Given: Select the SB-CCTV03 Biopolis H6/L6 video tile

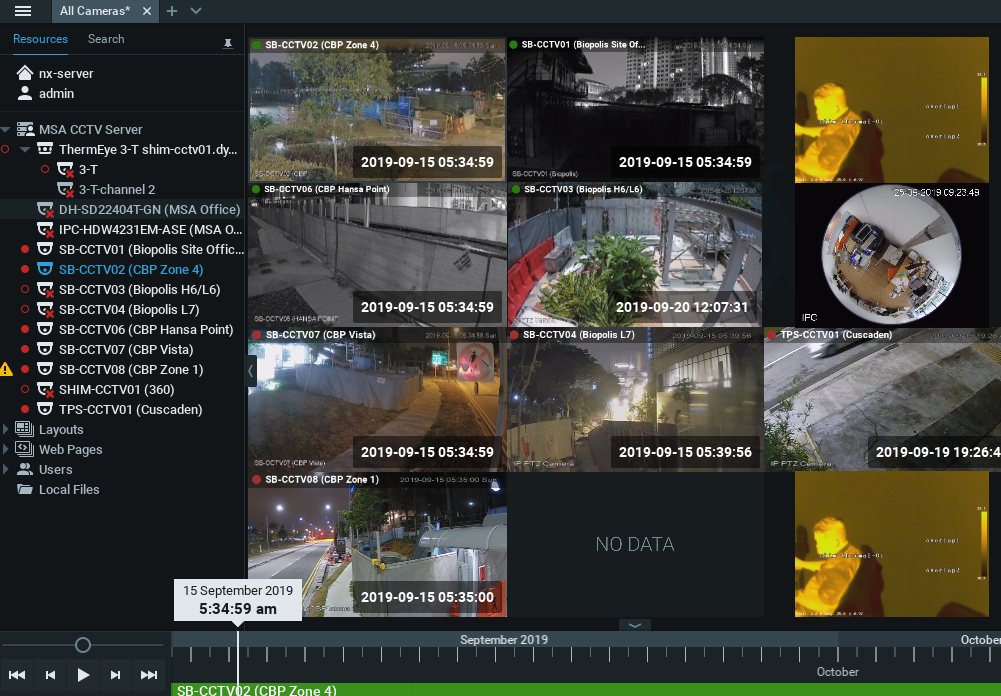Looking at the screenshot, I should (x=635, y=255).
